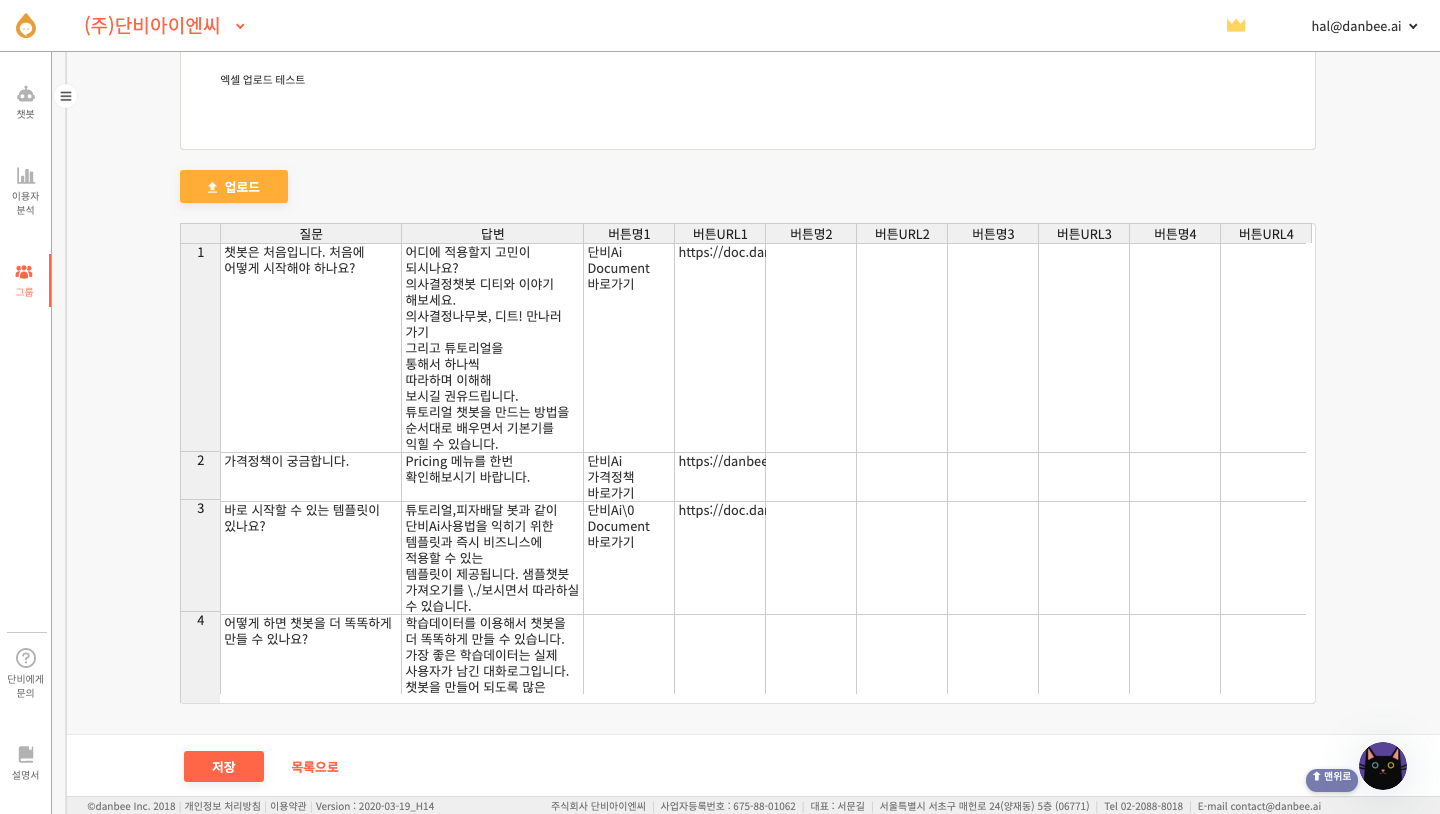Click row 3 button name cell '단비Ai\0 Document'
The height and width of the screenshot is (814, 1440).
(629, 557)
